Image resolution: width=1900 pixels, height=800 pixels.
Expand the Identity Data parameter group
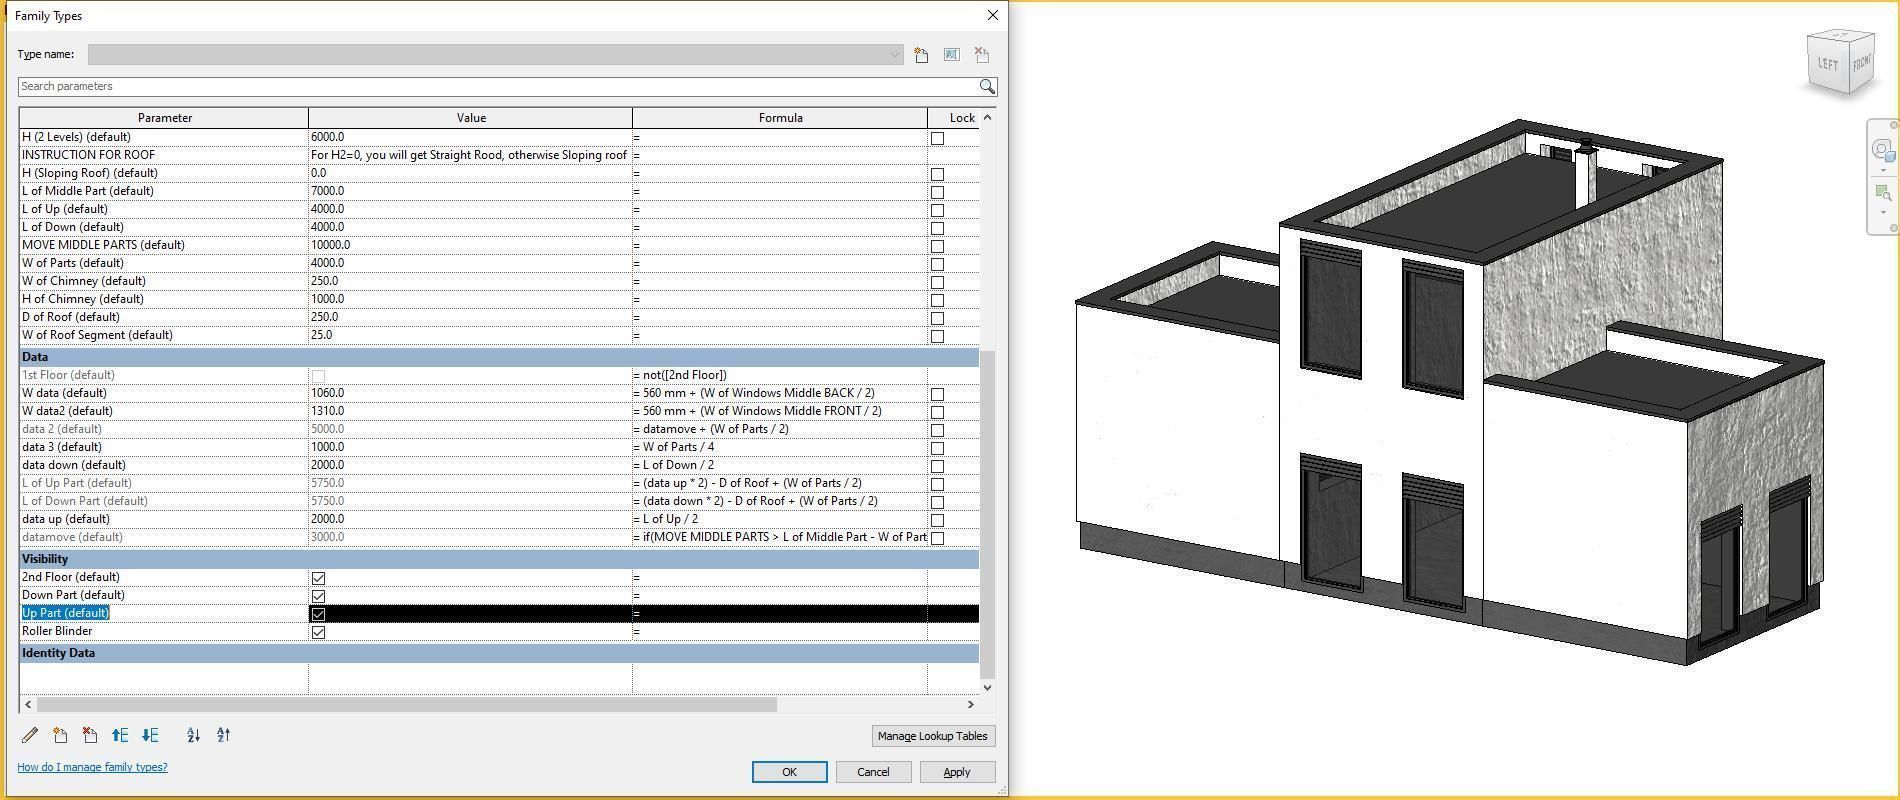pyautogui.click(x=499, y=653)
